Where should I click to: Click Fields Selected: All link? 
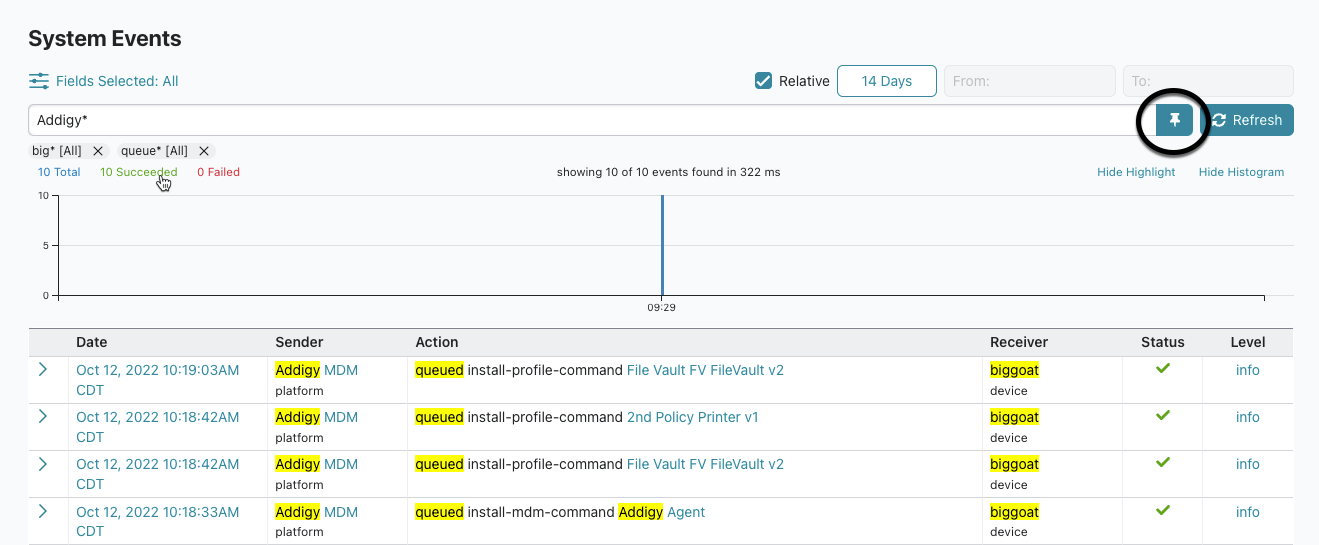click(117, 81)
